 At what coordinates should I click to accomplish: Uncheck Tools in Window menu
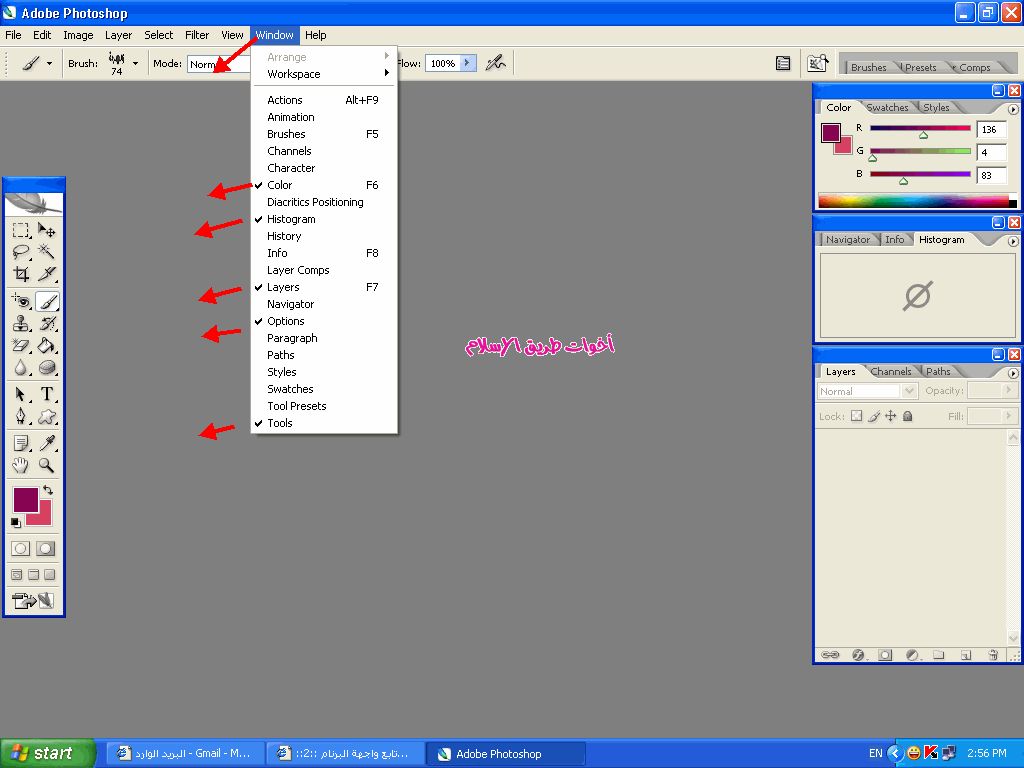coord(324,423)
